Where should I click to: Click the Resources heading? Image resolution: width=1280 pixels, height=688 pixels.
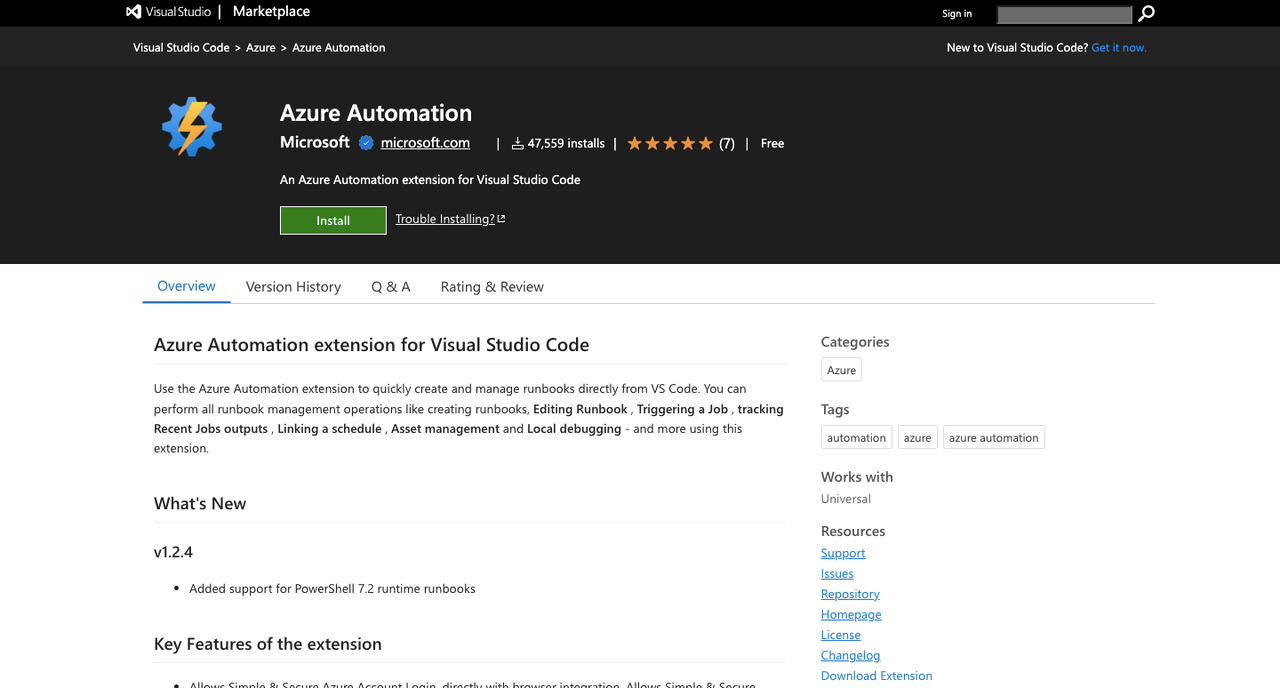(853, 532)
